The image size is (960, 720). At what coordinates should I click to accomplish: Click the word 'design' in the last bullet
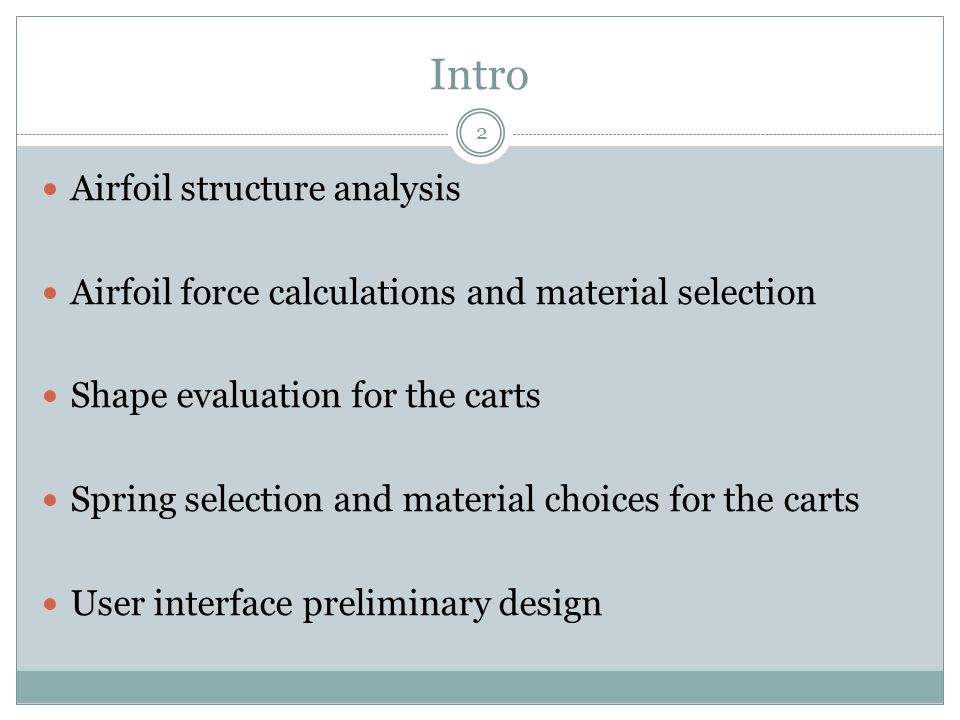pos(550,605)
